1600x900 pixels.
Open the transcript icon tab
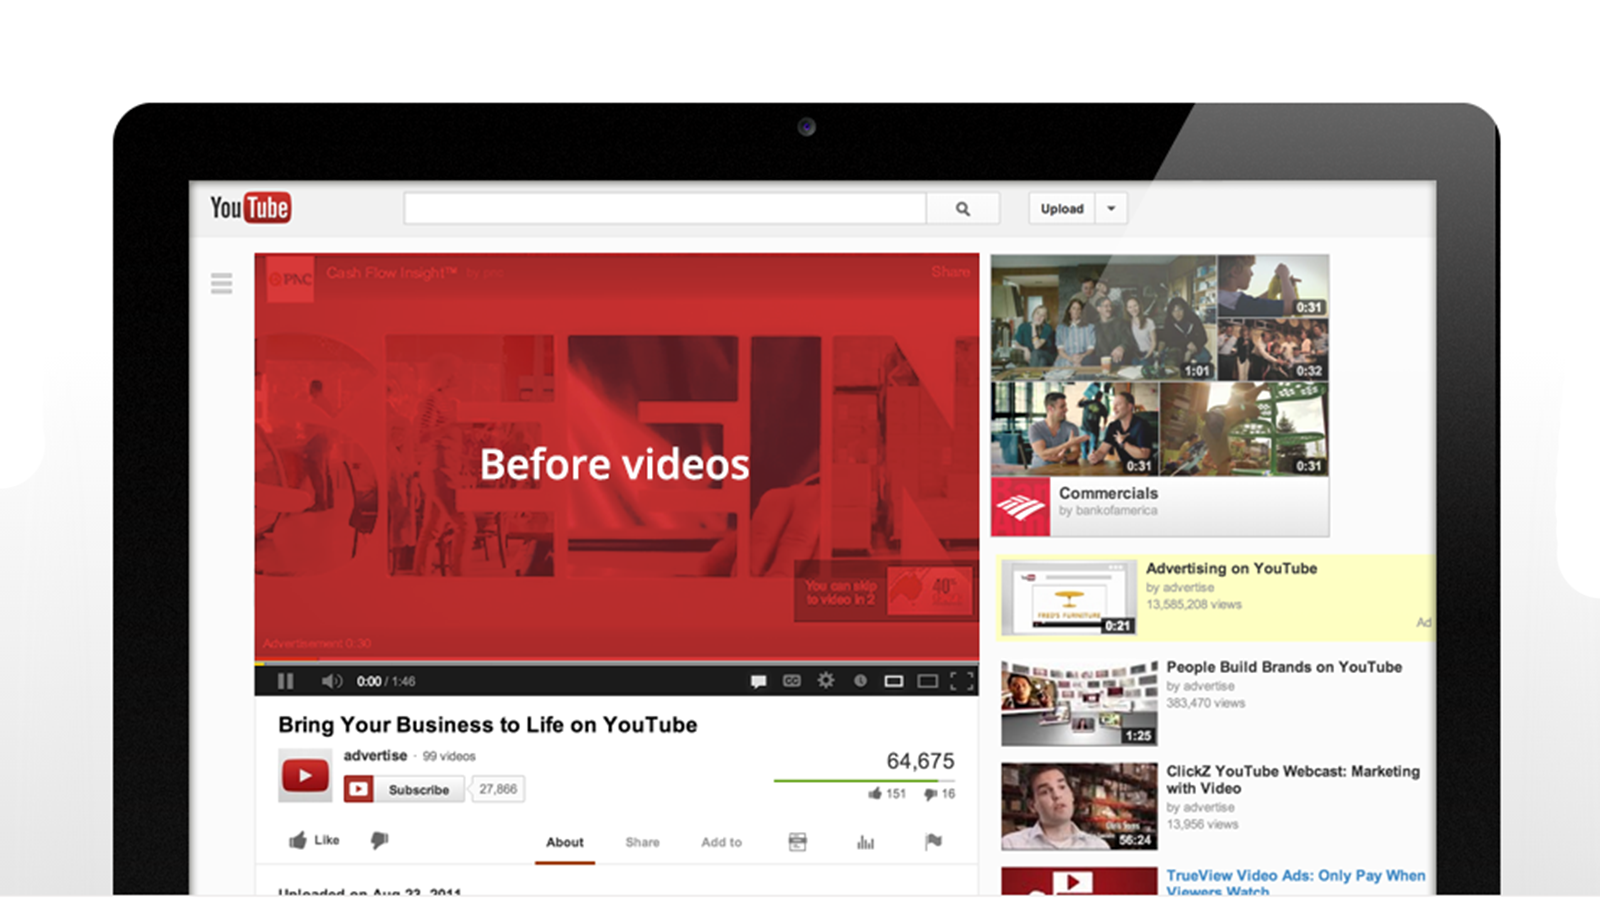(x=797, y=842)
